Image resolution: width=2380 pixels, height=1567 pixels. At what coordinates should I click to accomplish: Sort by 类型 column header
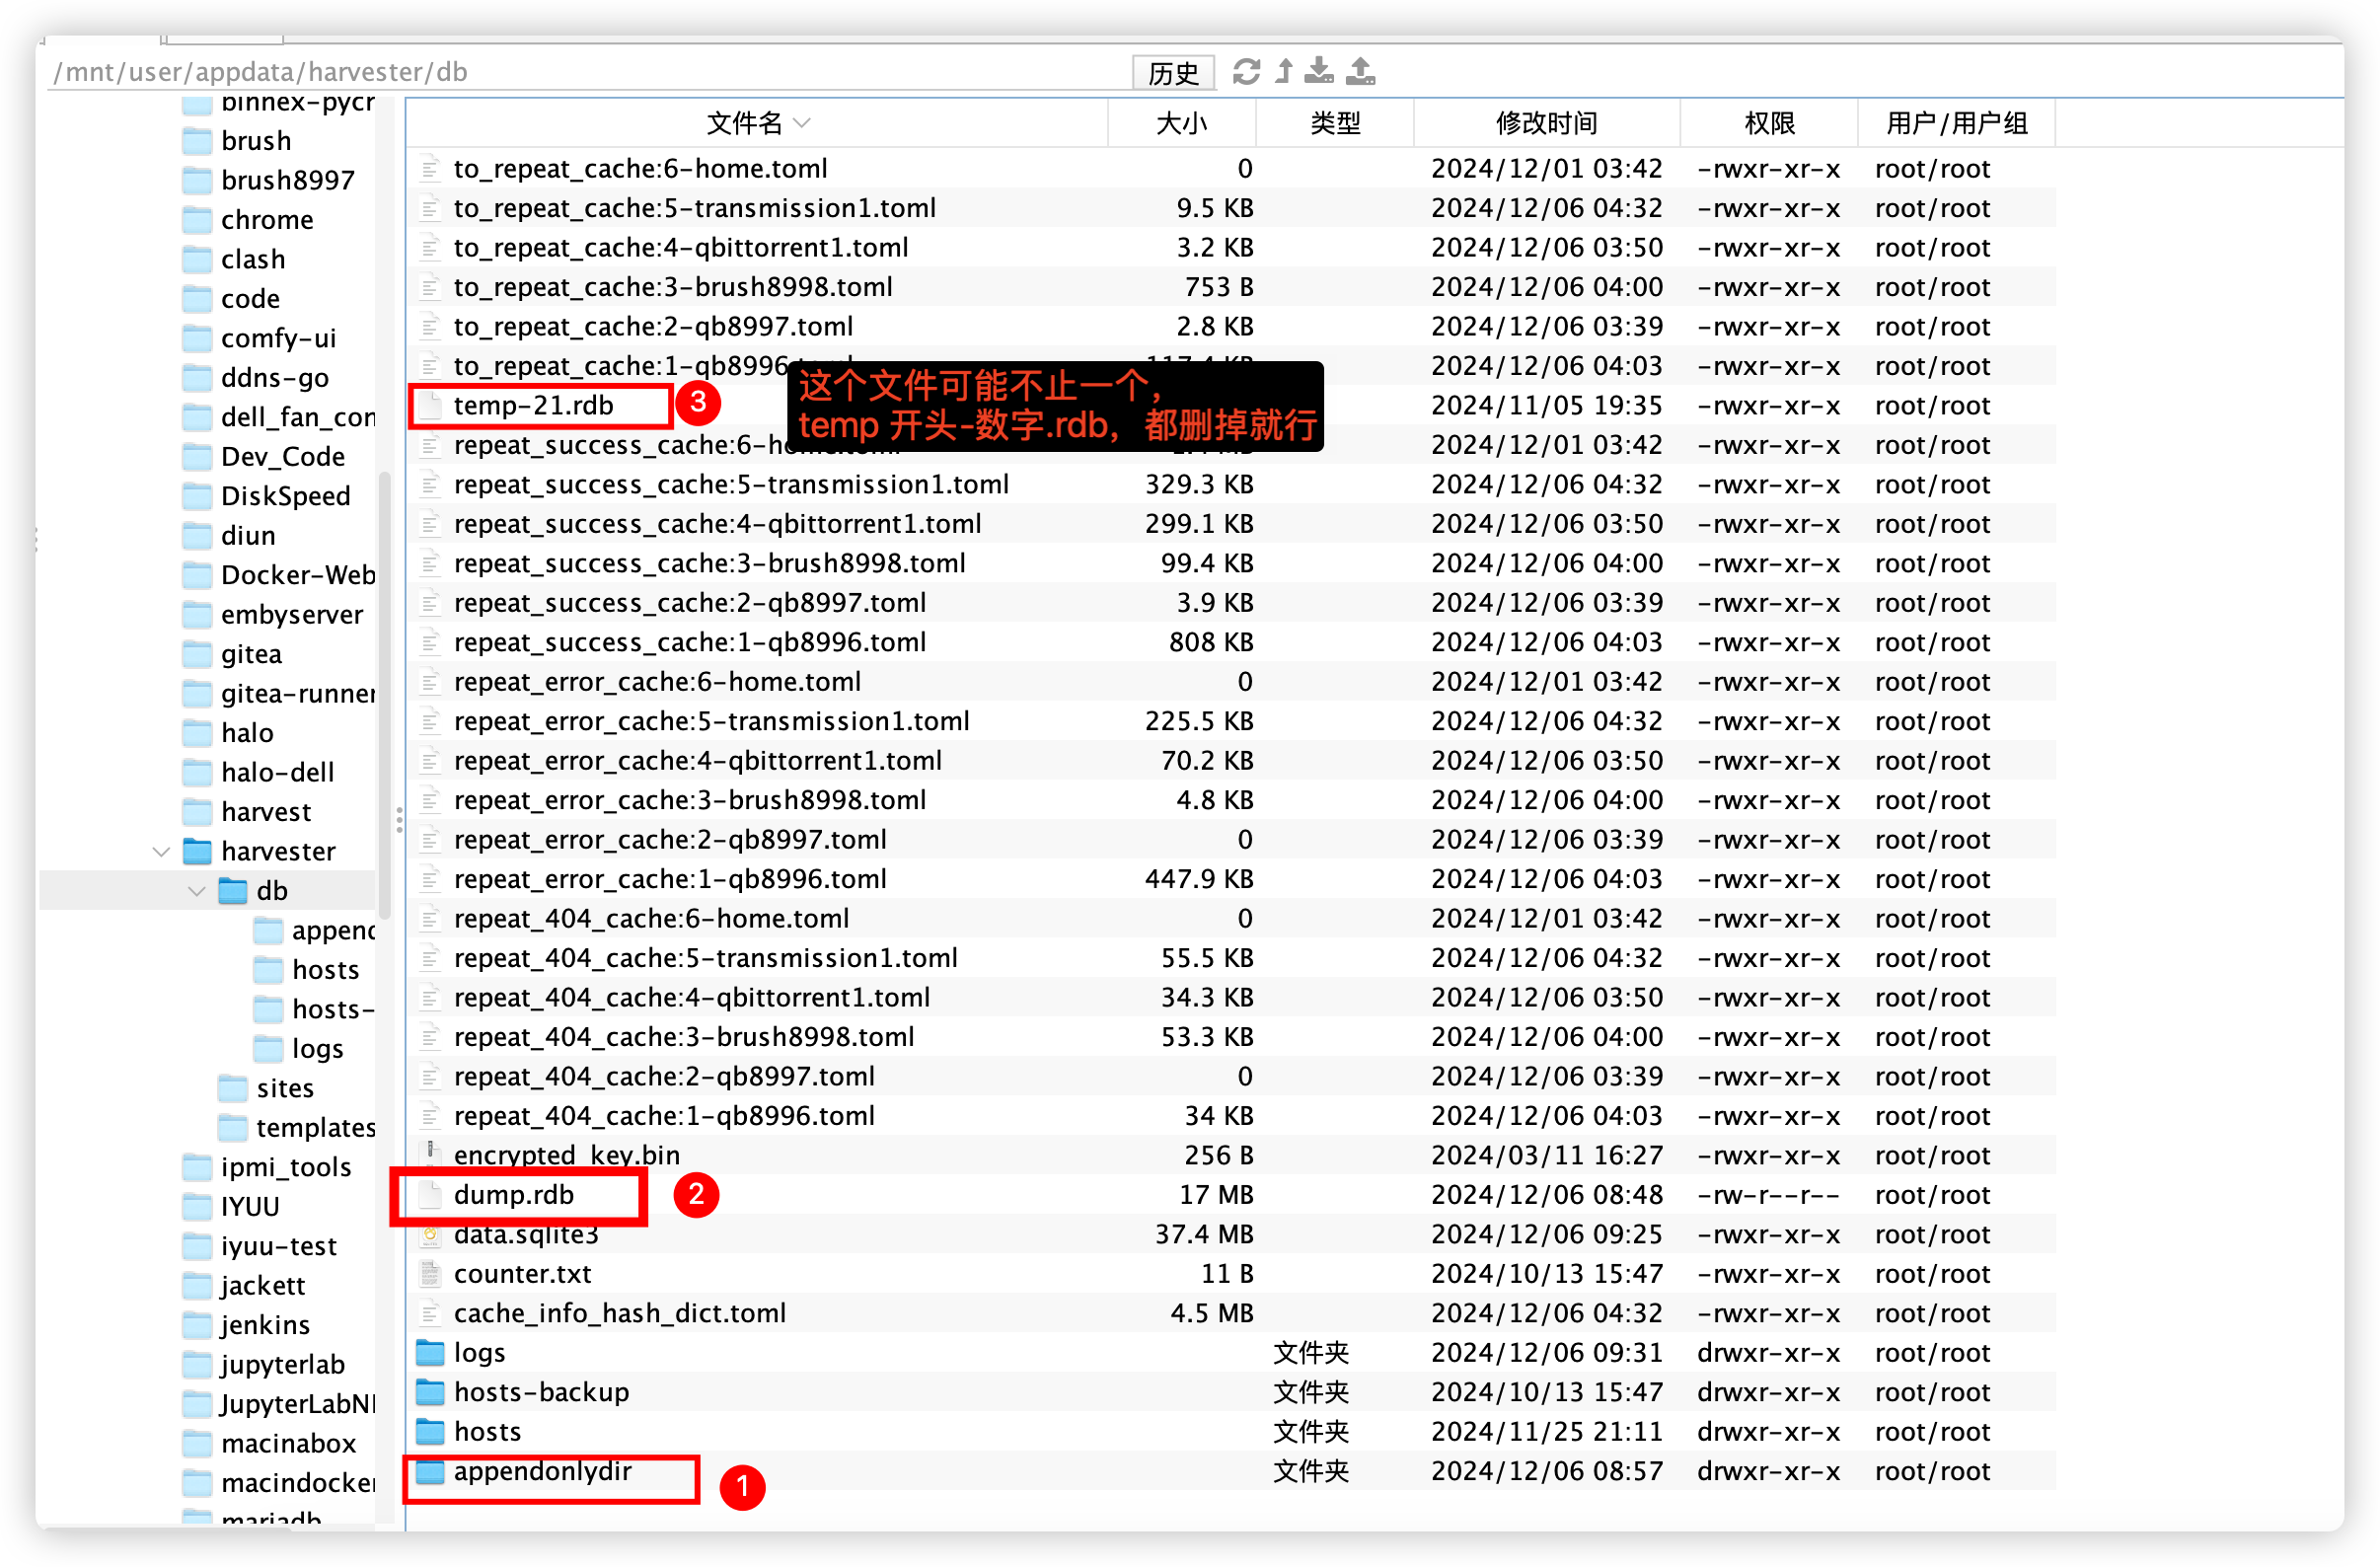(x=1335, y=123)
